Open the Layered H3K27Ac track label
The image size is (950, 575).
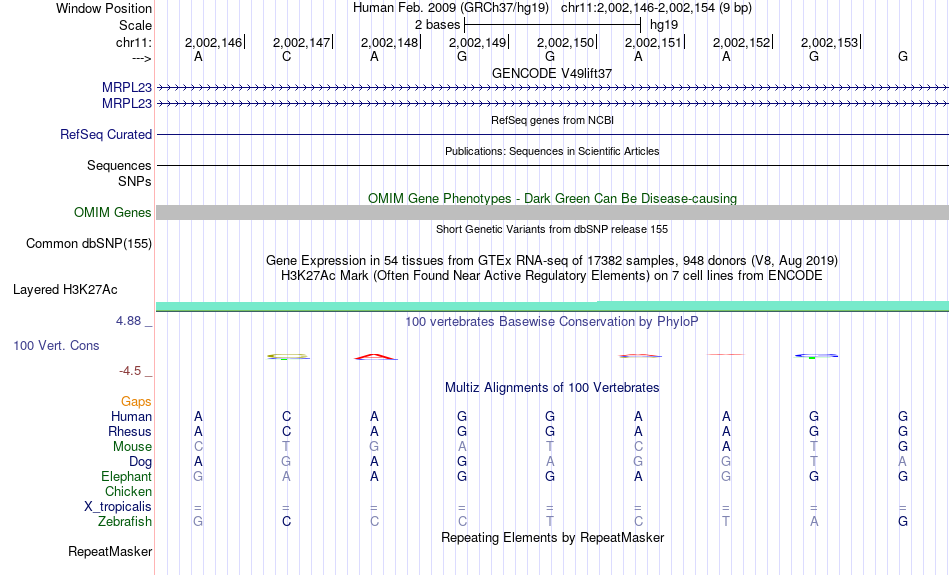[65, 290]
